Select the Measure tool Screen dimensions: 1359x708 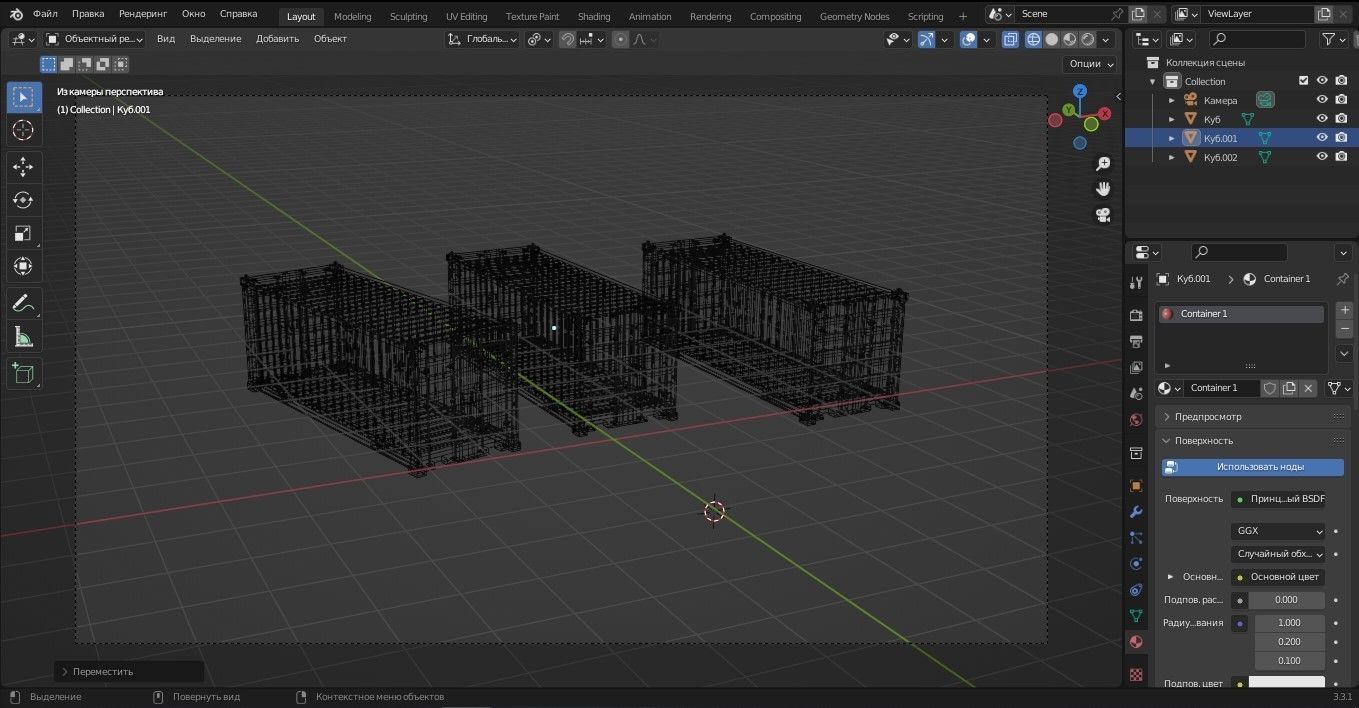click(x=23, y=337)
